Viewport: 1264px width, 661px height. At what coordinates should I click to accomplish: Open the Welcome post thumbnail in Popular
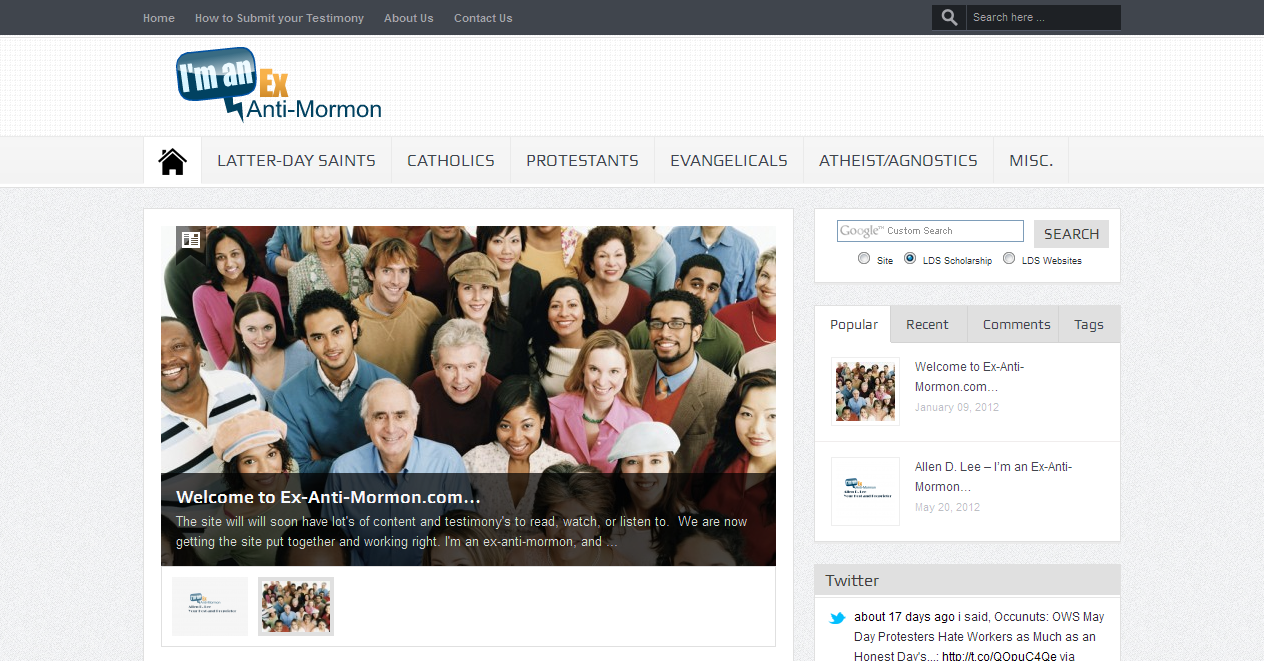pyautogui.click(x=865, y=391)
